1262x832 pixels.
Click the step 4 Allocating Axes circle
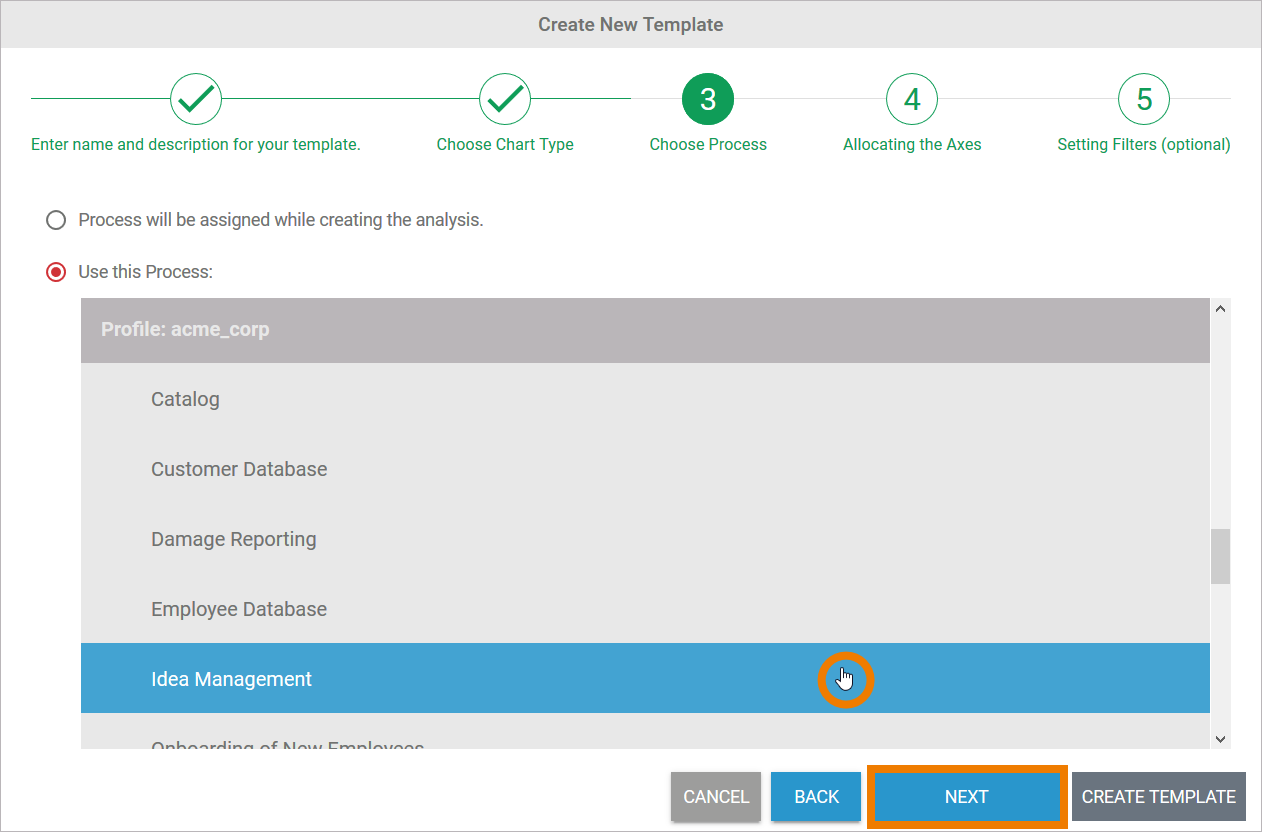[912, 99]
